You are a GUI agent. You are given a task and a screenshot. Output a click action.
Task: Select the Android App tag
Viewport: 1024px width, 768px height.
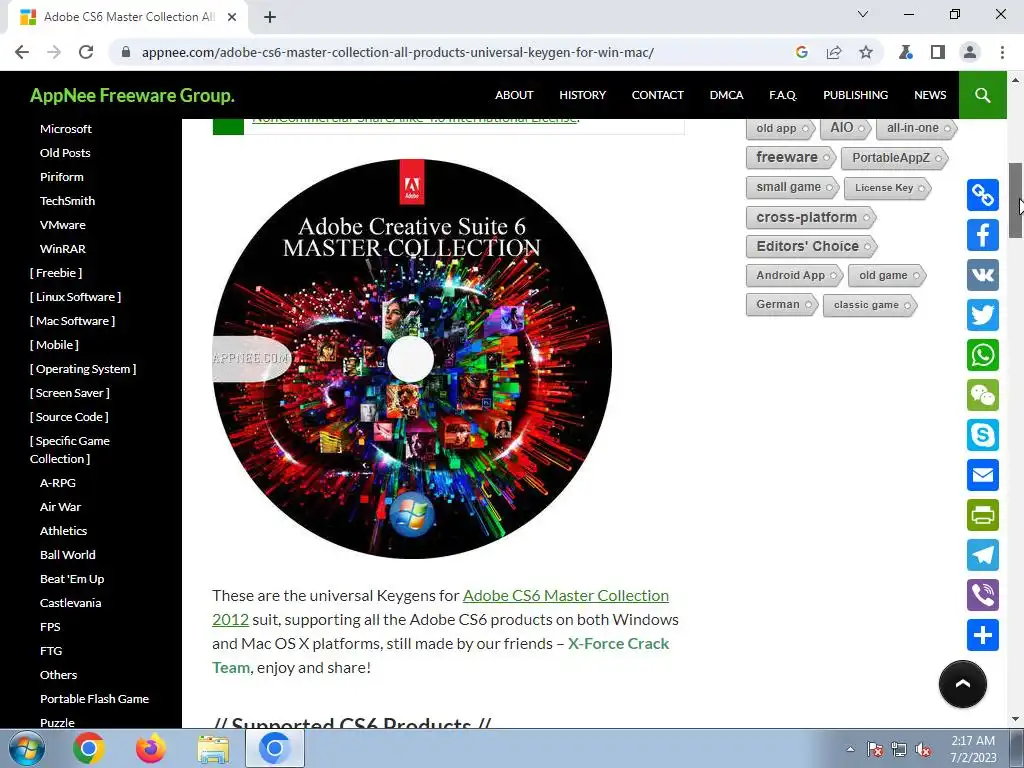click(x=794, y=276)
